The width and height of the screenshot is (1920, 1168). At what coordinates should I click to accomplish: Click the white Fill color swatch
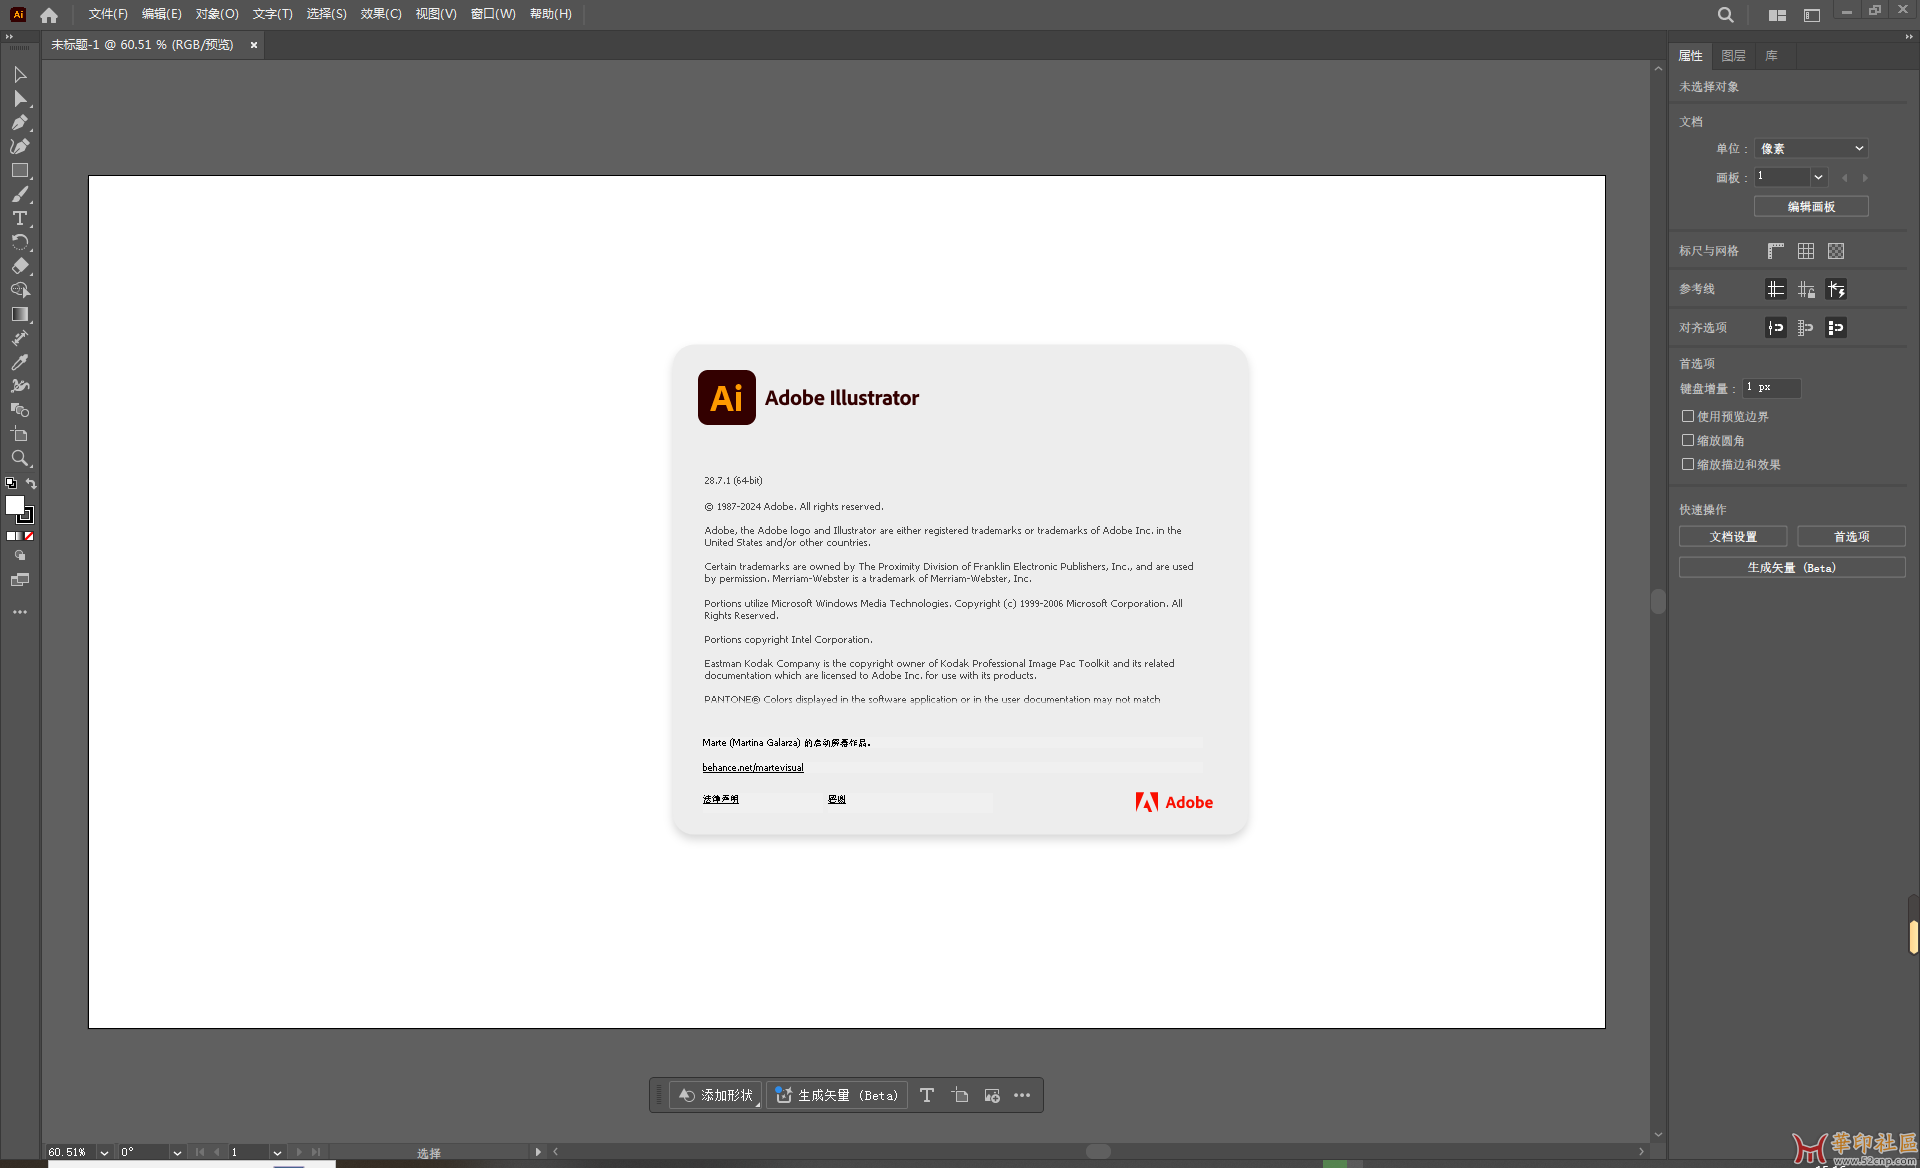click(x=15, y=506)
